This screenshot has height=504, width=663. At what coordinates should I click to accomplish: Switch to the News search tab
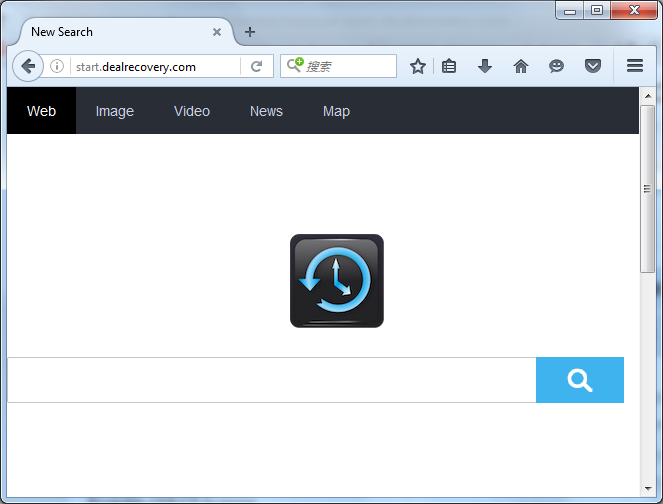click(x=266, y=111)
